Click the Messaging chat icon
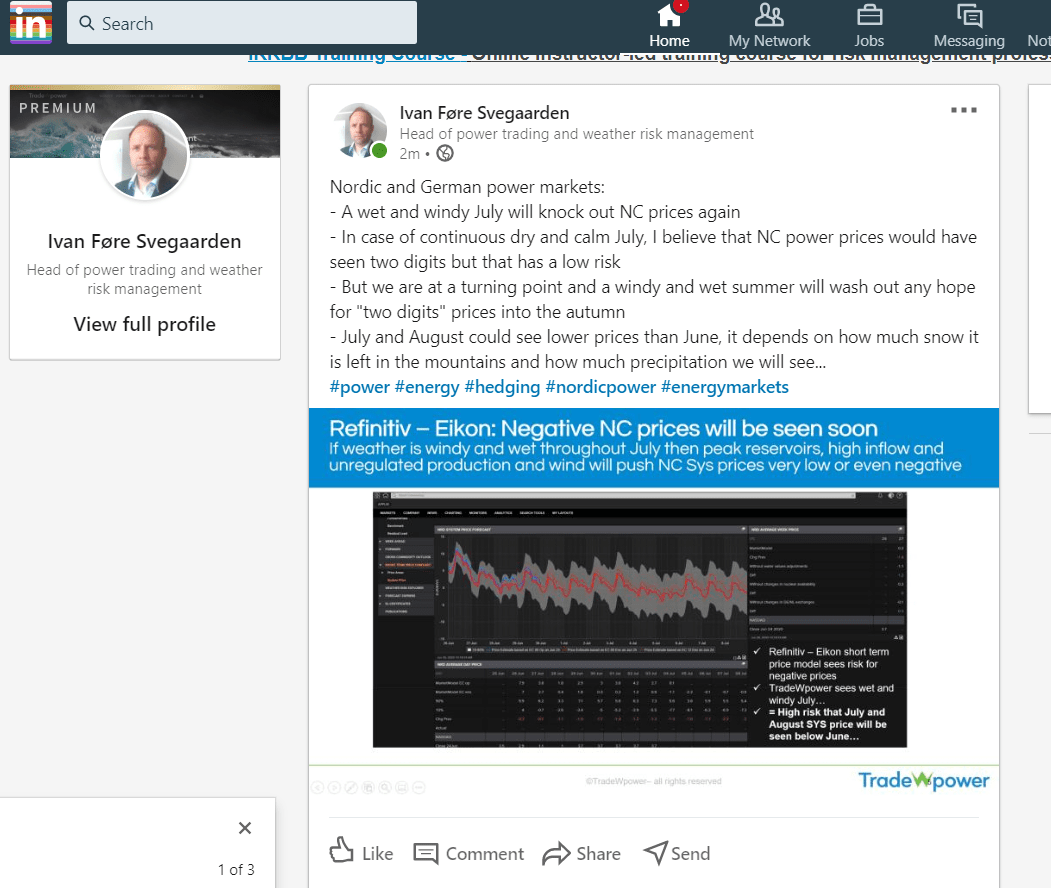This screenshot has width=1051, height=888. [x=969, y=15]
